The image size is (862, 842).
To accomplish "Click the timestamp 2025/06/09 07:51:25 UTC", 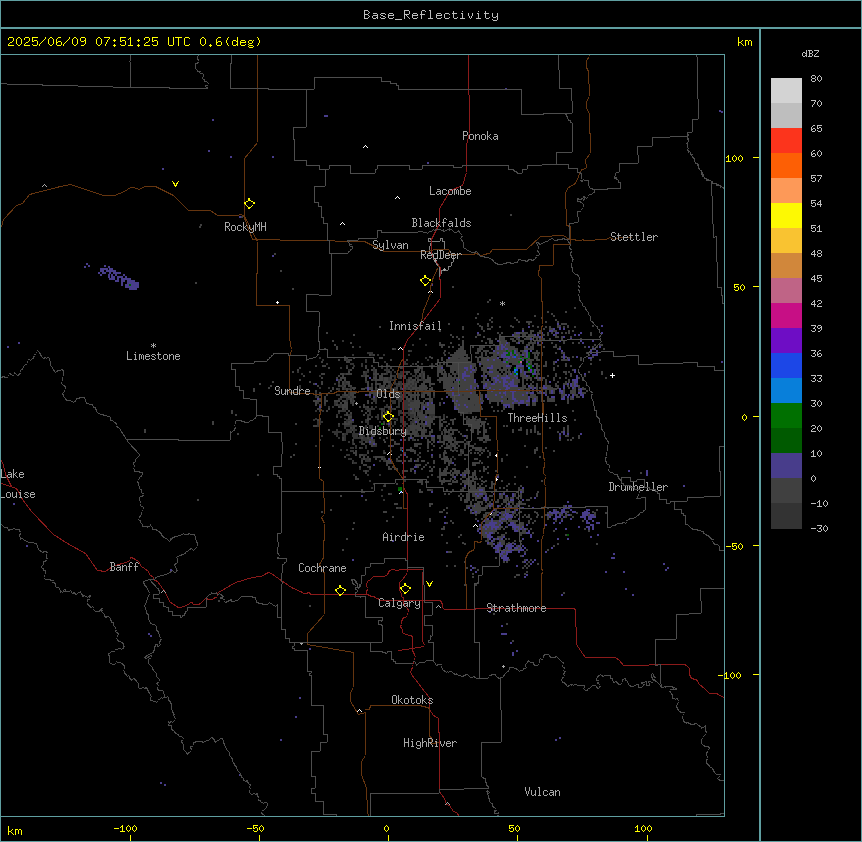I will point(99,42).
